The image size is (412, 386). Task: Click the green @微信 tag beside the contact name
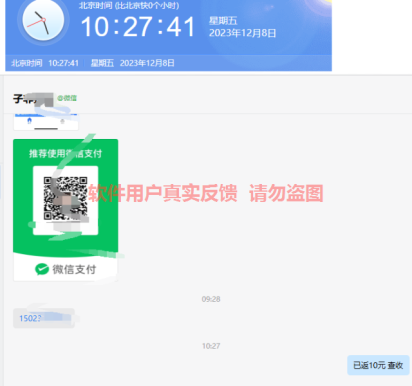(67, 98)
